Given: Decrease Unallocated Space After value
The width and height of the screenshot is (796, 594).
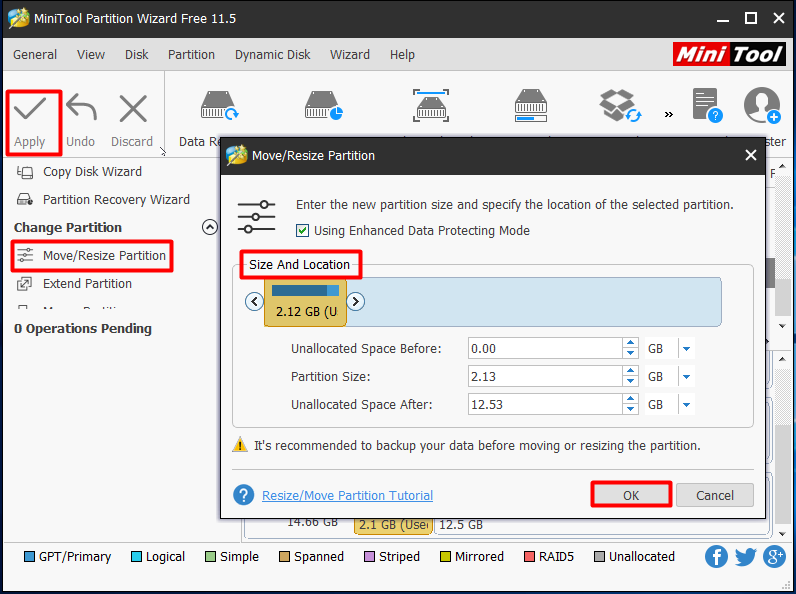Looking at the screenshot, I should (630, 409).
